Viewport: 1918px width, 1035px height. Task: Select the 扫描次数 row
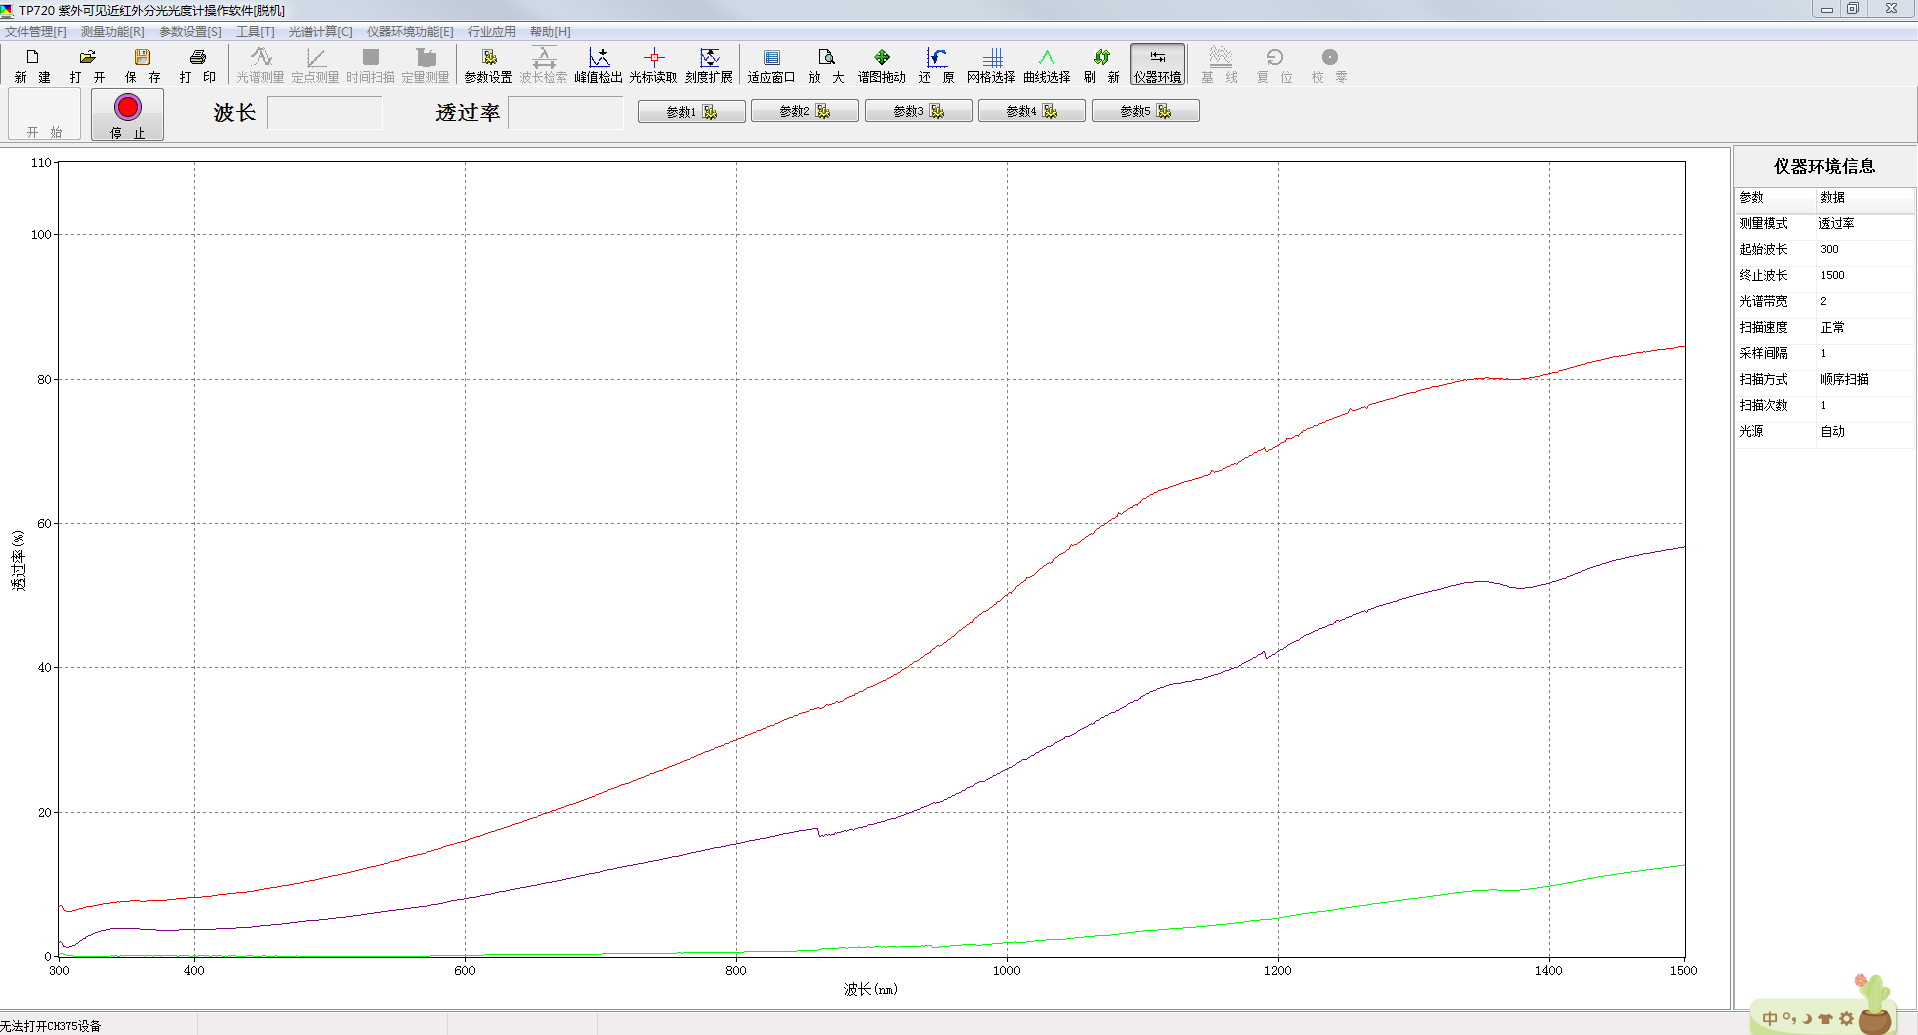(x=1825, y=406)
